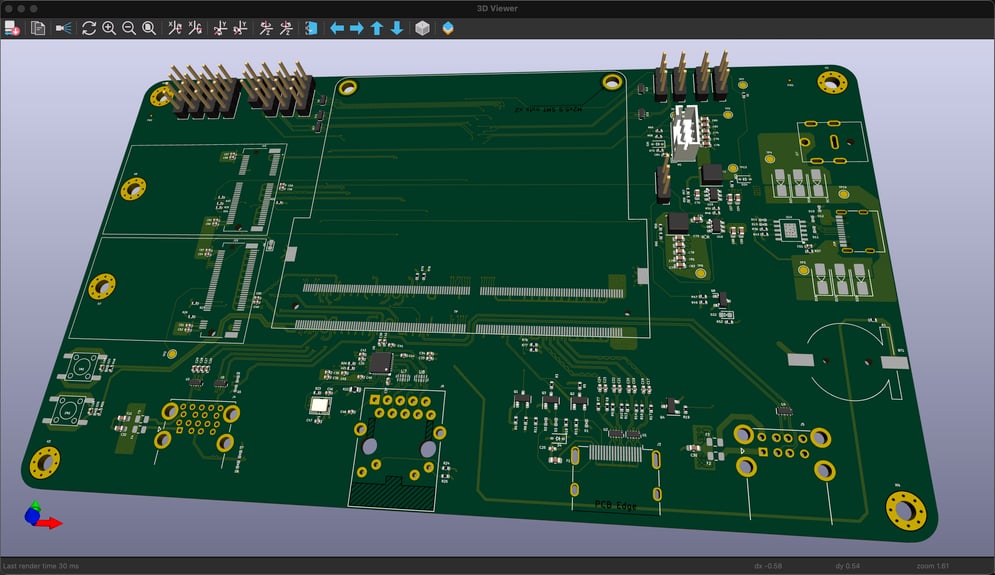This screenshot has width=995, height=575.
Task: Pan the board down with the down arrow
Action: point(397,28)
